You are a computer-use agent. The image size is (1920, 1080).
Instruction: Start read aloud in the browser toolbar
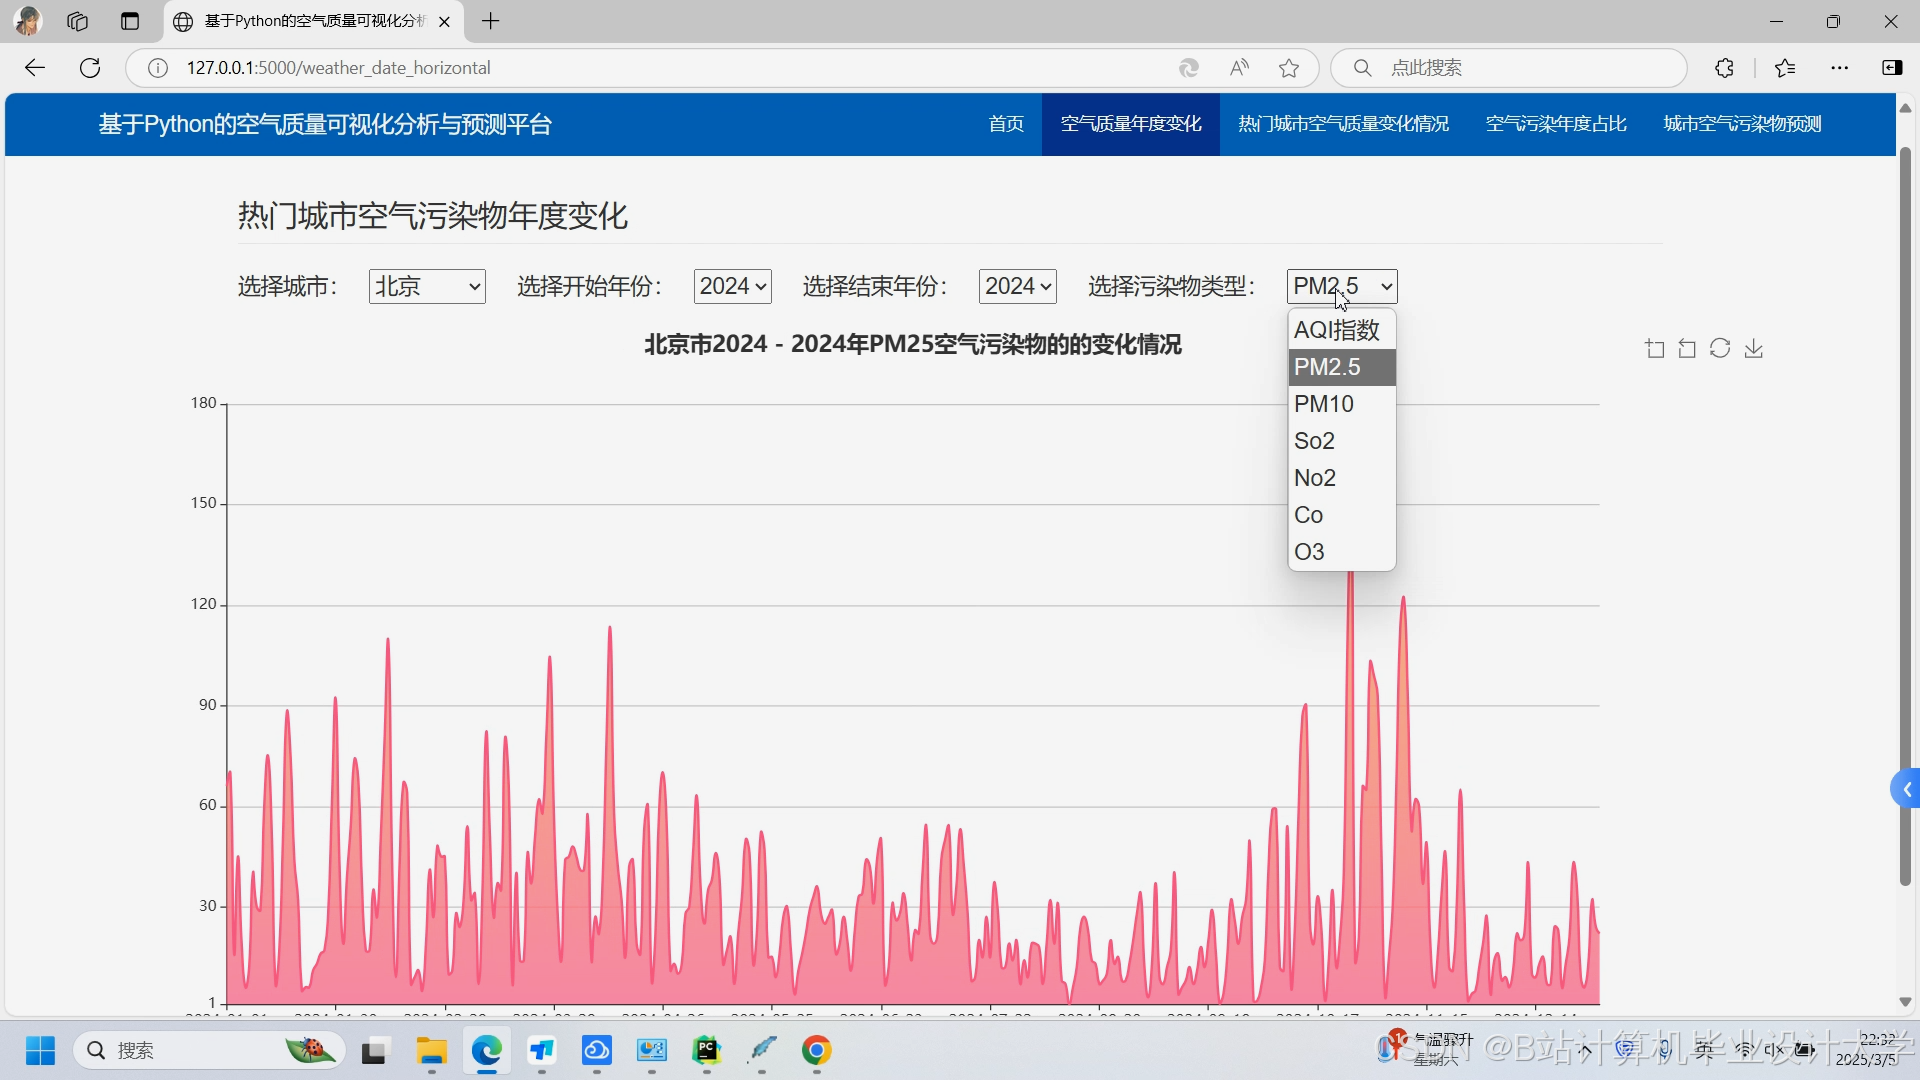pos(1239,68)
